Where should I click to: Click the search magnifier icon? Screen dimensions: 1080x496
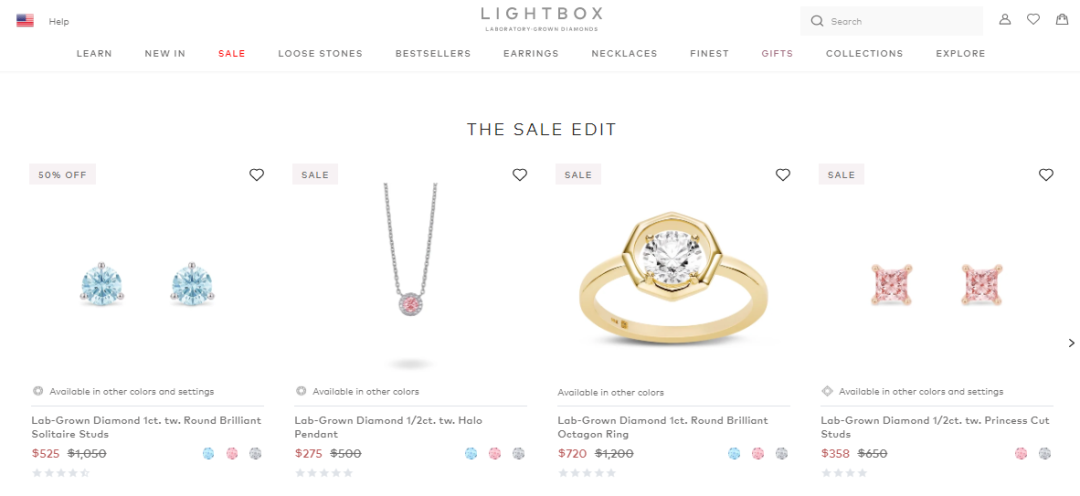point(817,21)
